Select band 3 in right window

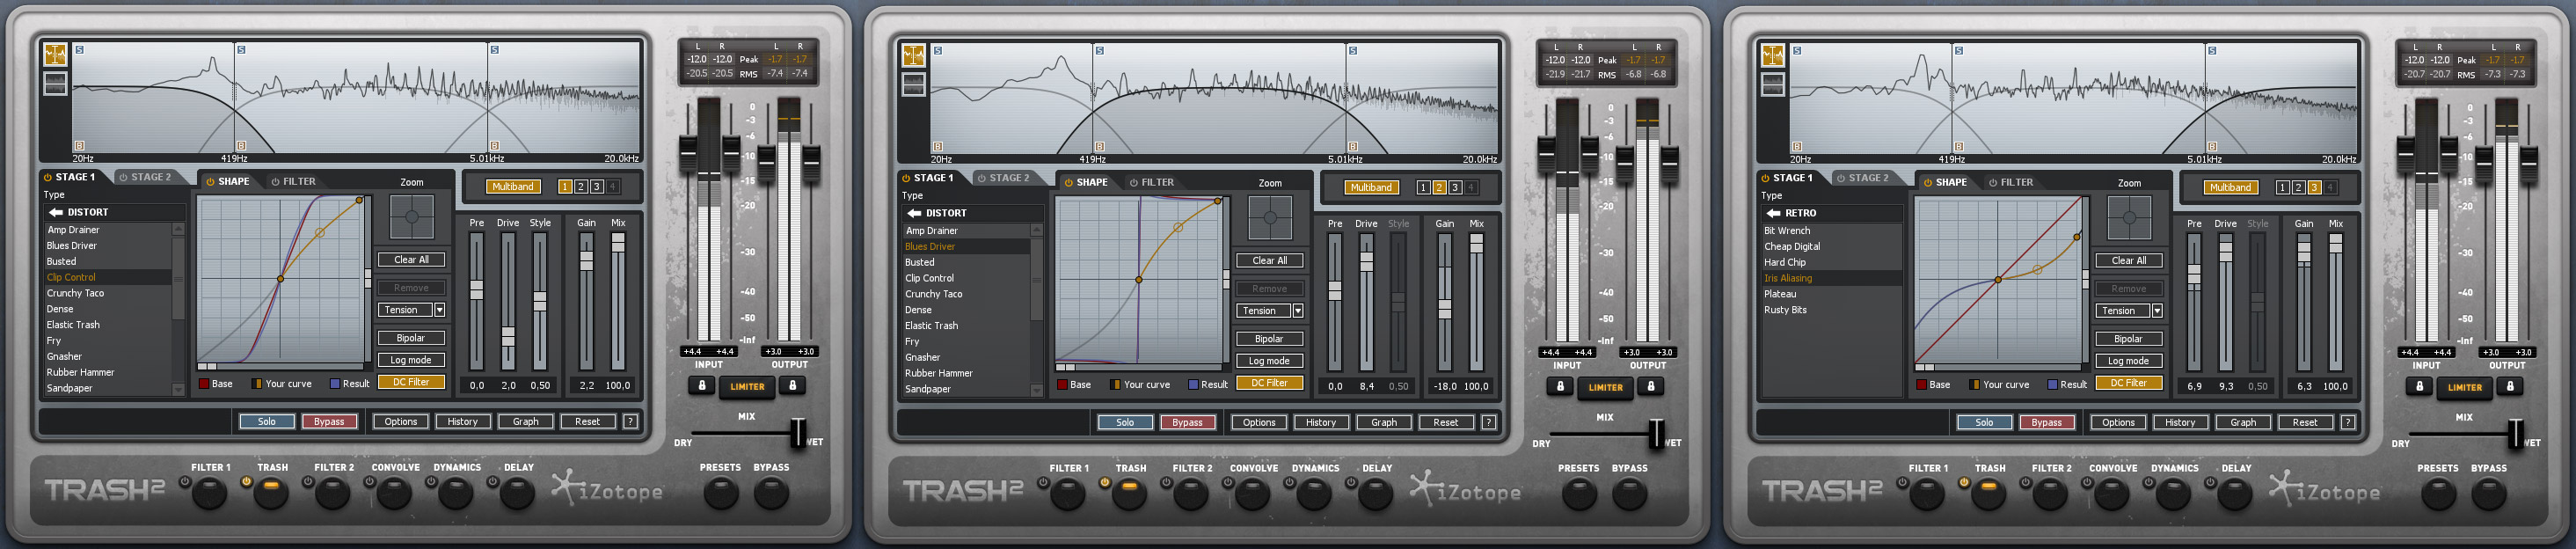click(x=2314, y=188)
